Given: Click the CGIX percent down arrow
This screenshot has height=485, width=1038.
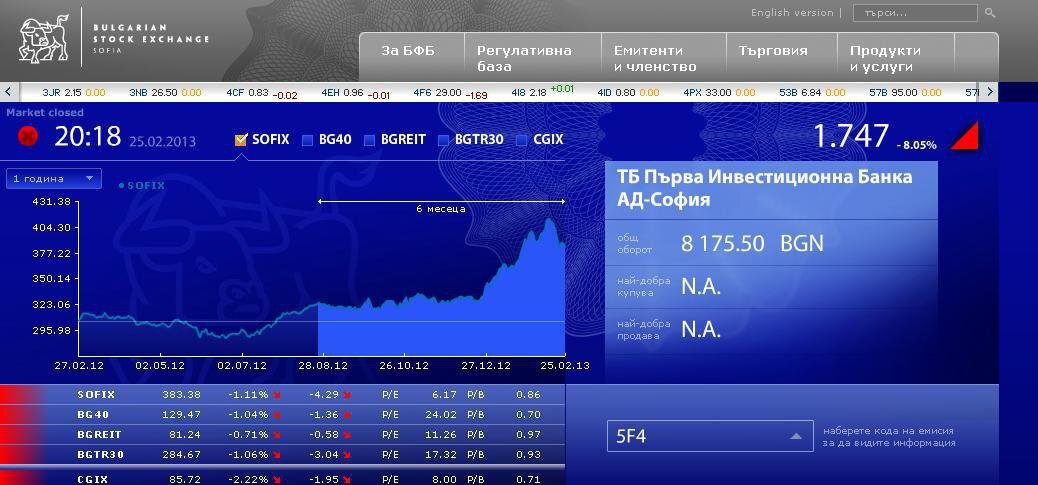Looking at the screenshot, I should coord(277,480).
